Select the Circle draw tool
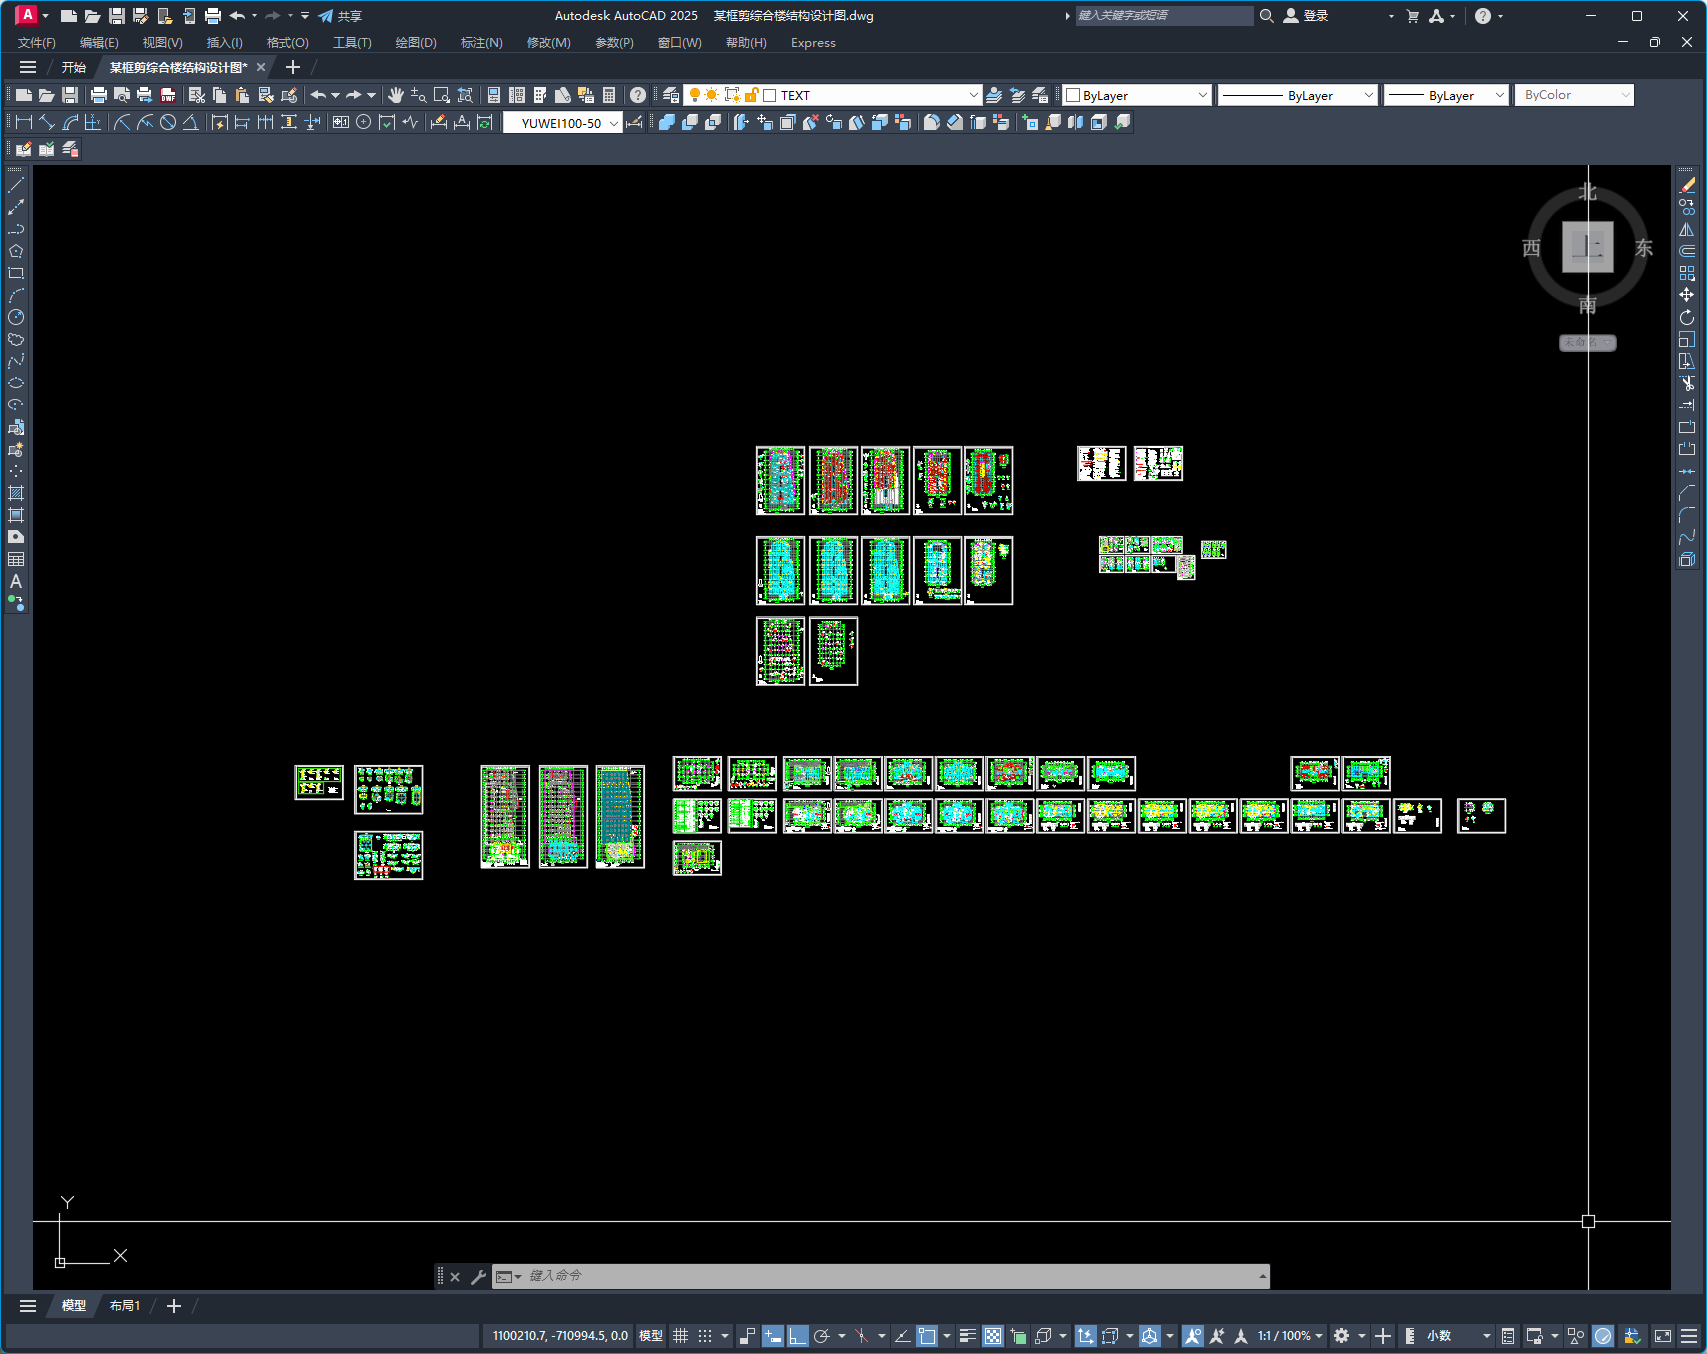 [x=16, y=317]
